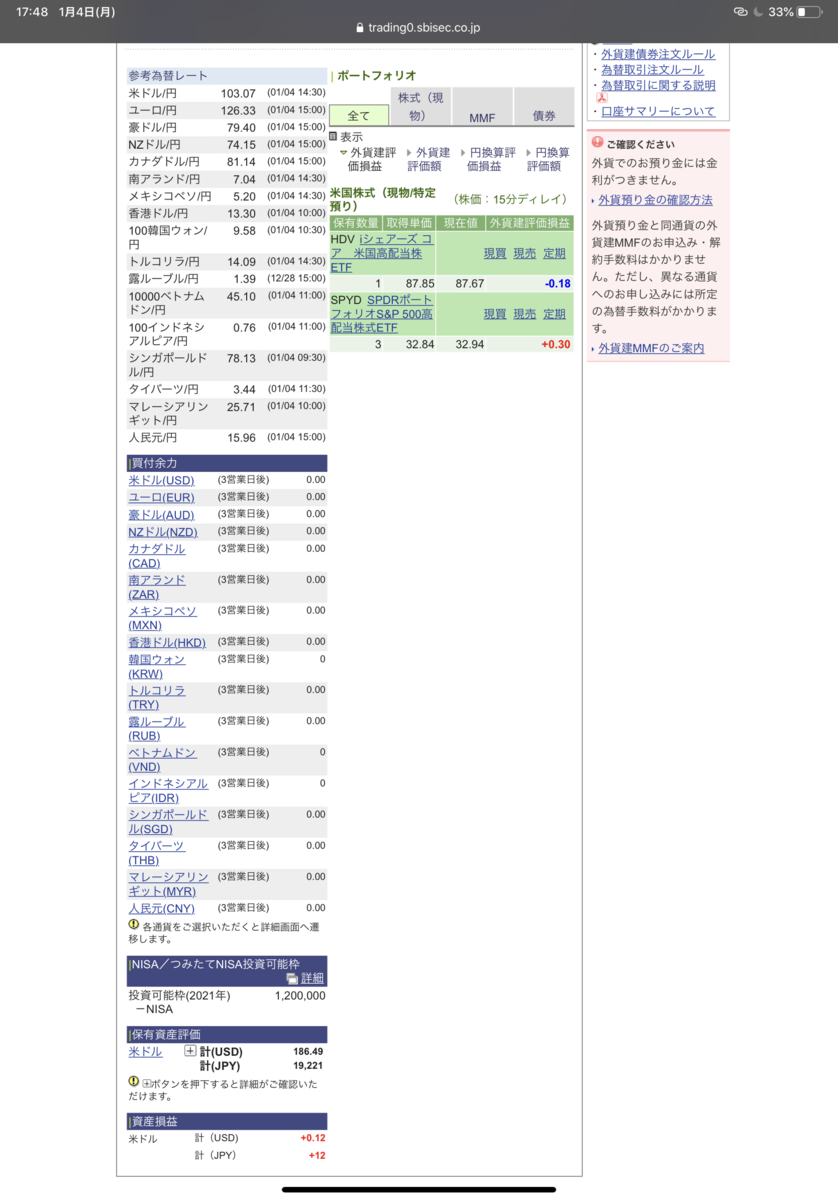The image size is (838, 1200).
Task: Open ユーロ(EUR) buying power link
Action: point(161,497)
